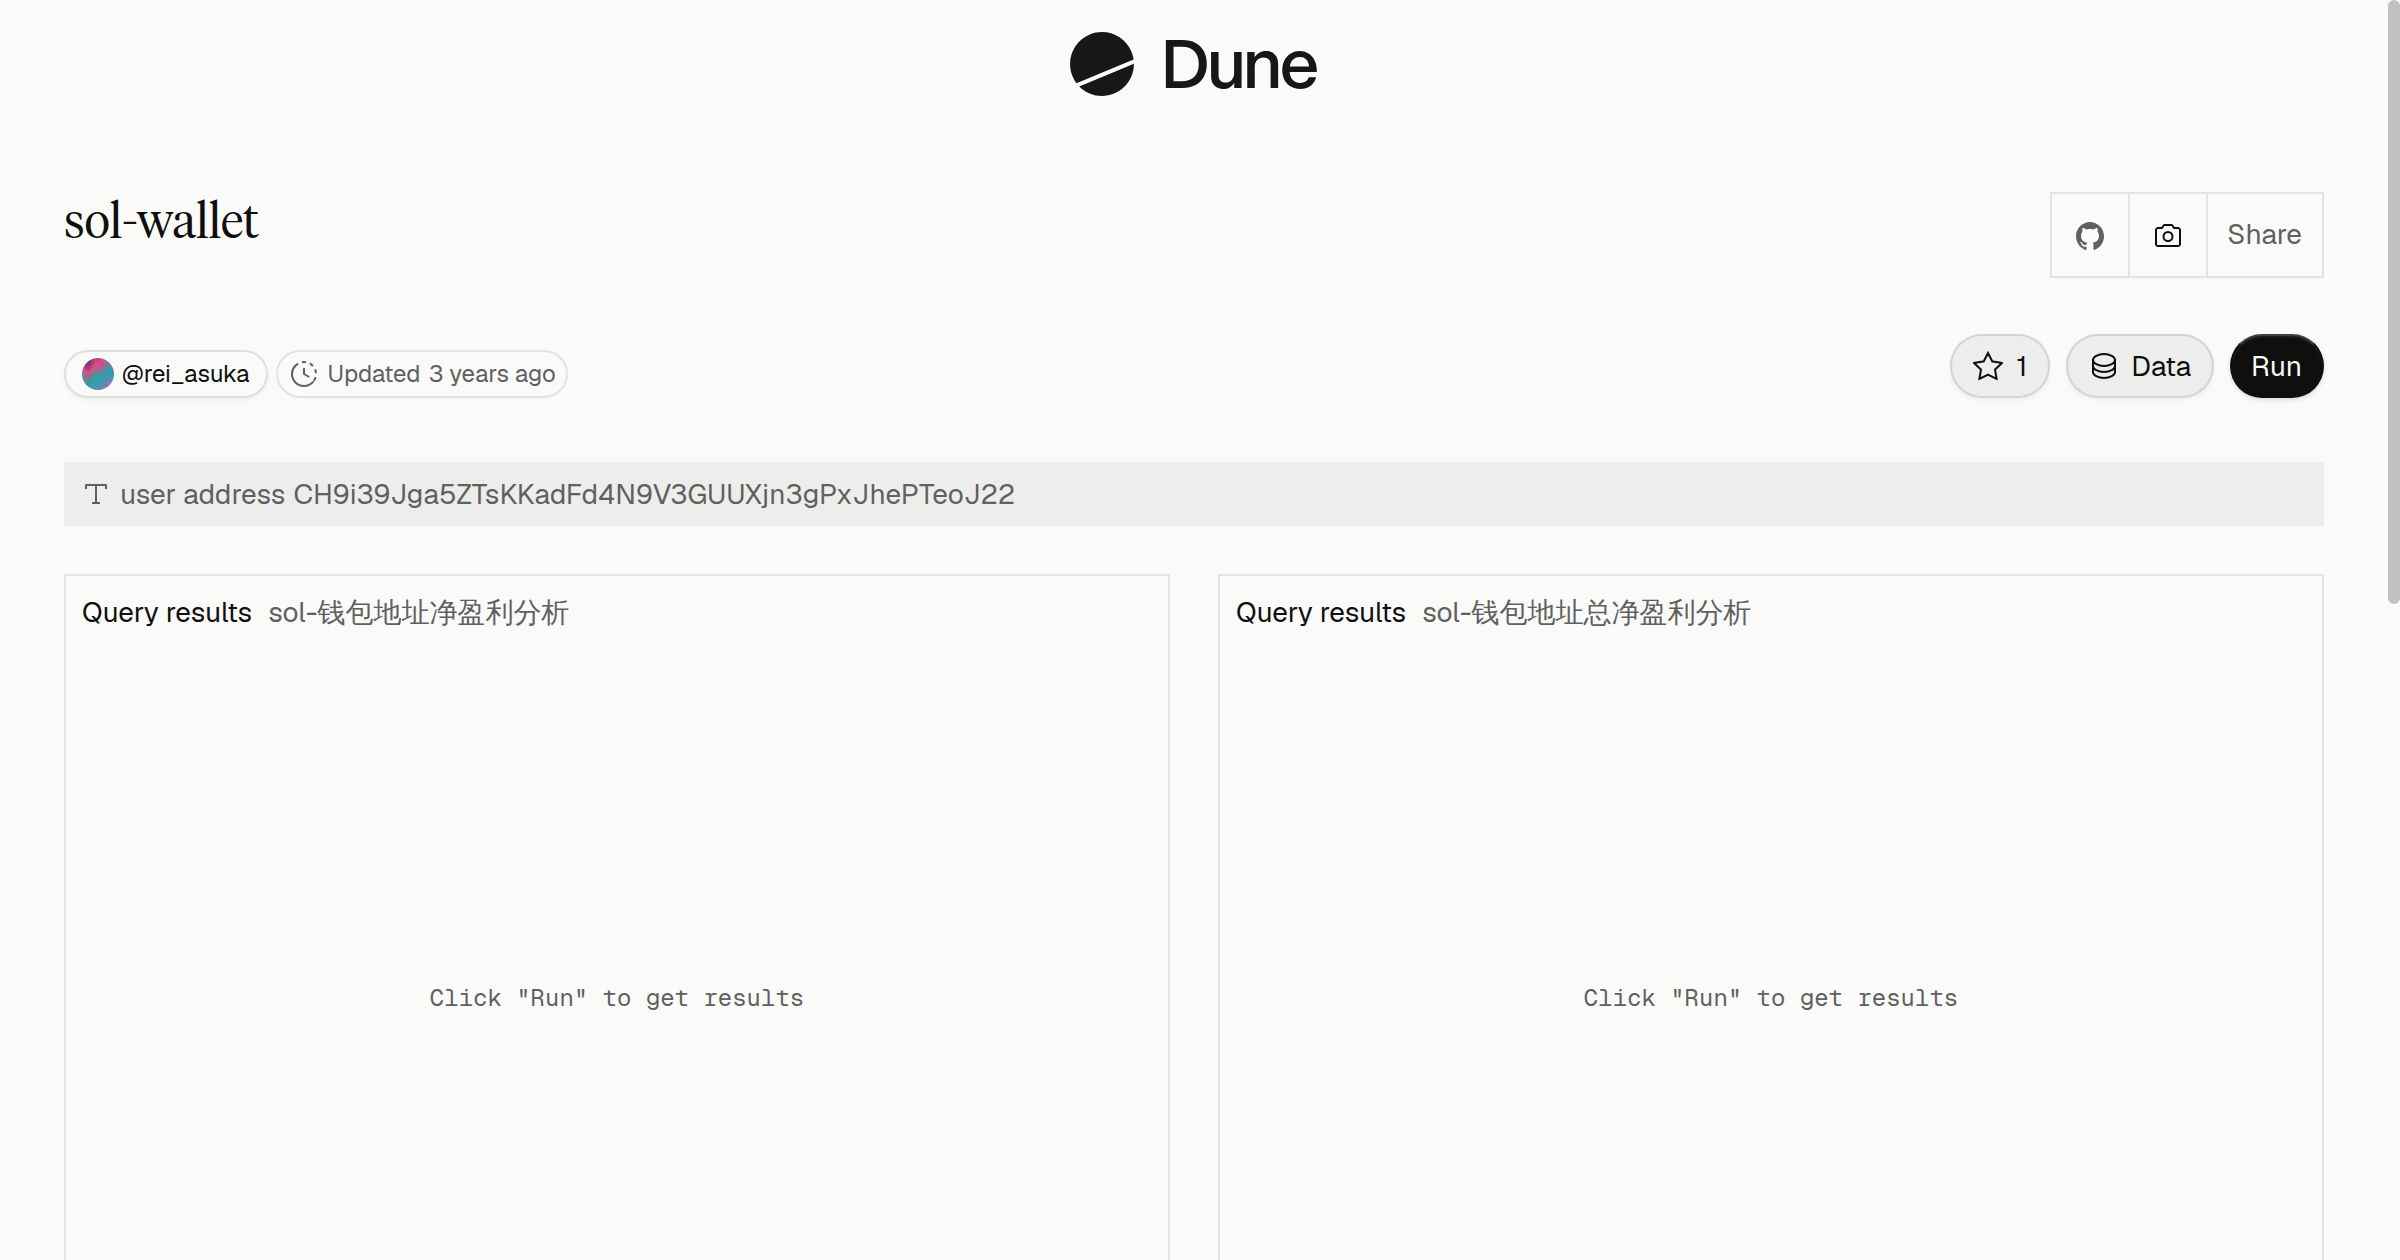Image resolution: width=2400 pixels, height=1260 pixels.
Task: Click the text type icon beside user address
Action: [x=96, y=494]
